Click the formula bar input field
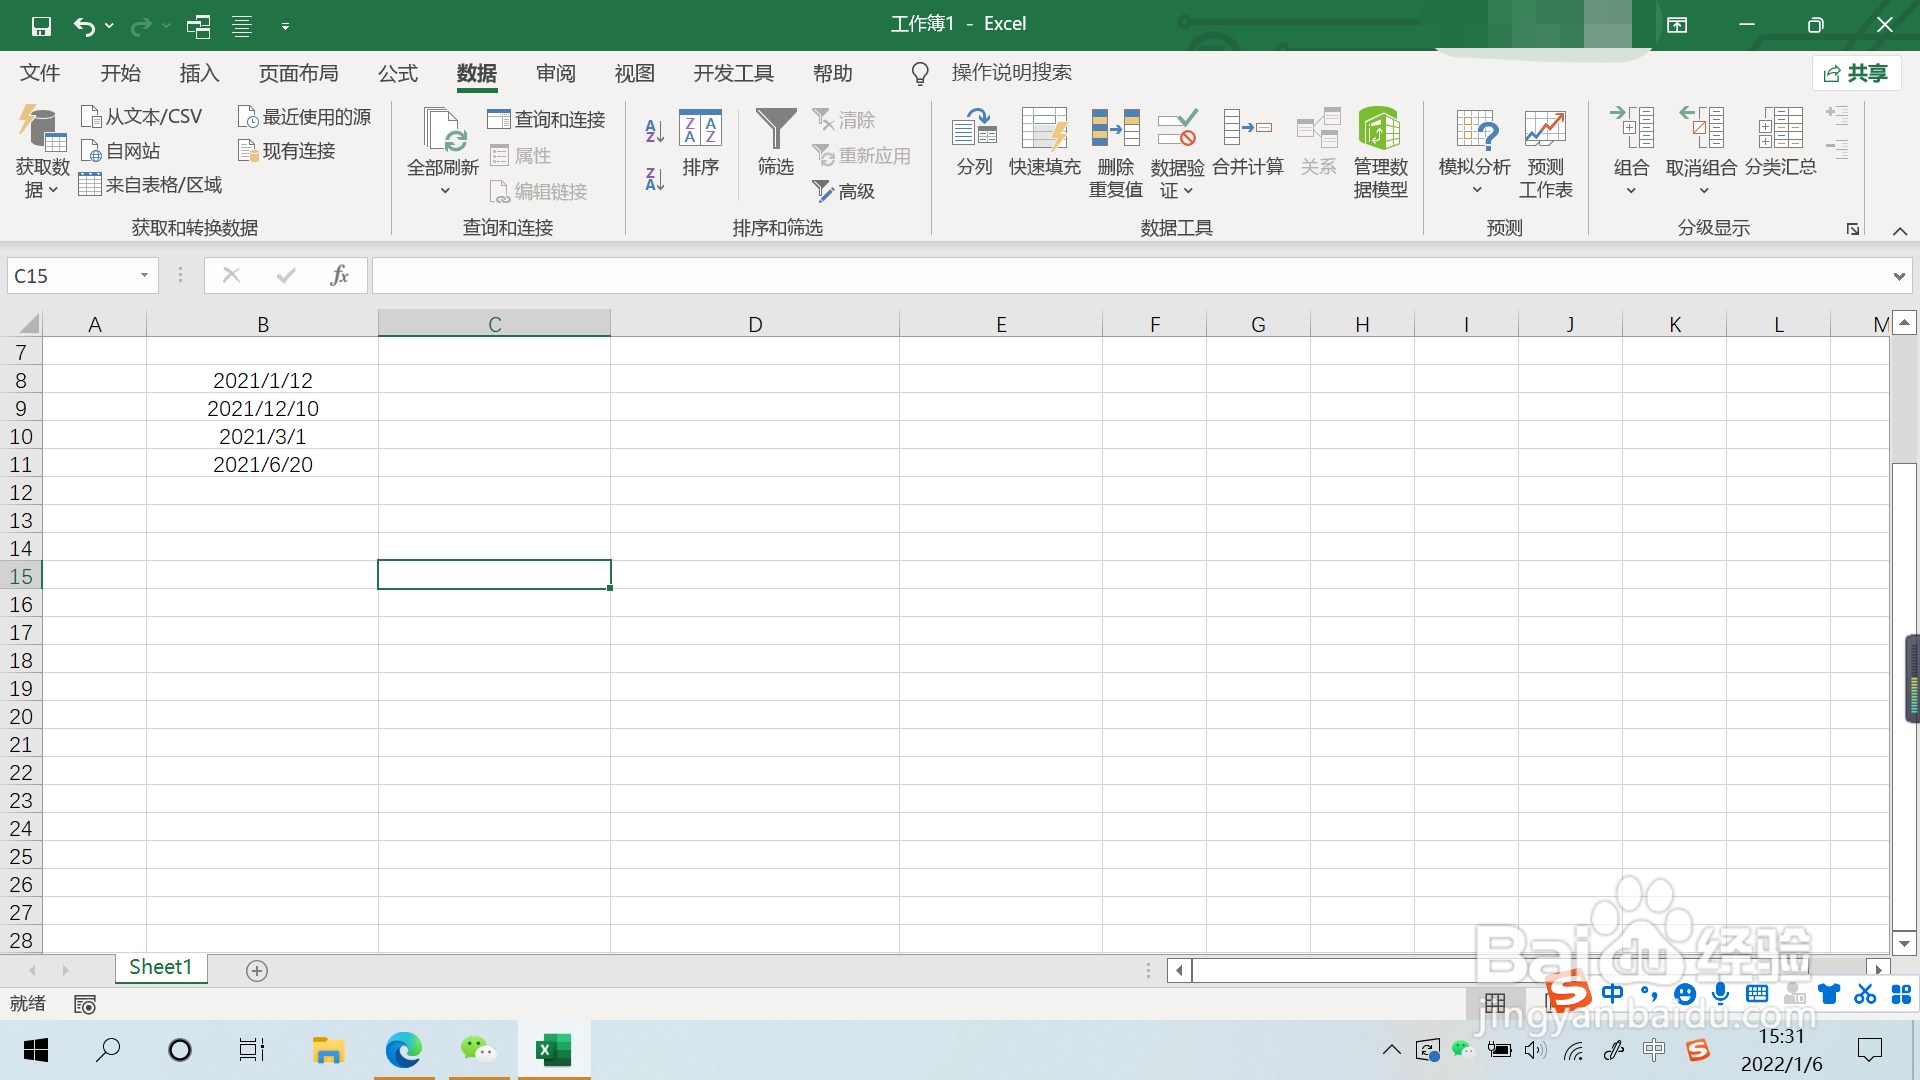 point(1130,276)
